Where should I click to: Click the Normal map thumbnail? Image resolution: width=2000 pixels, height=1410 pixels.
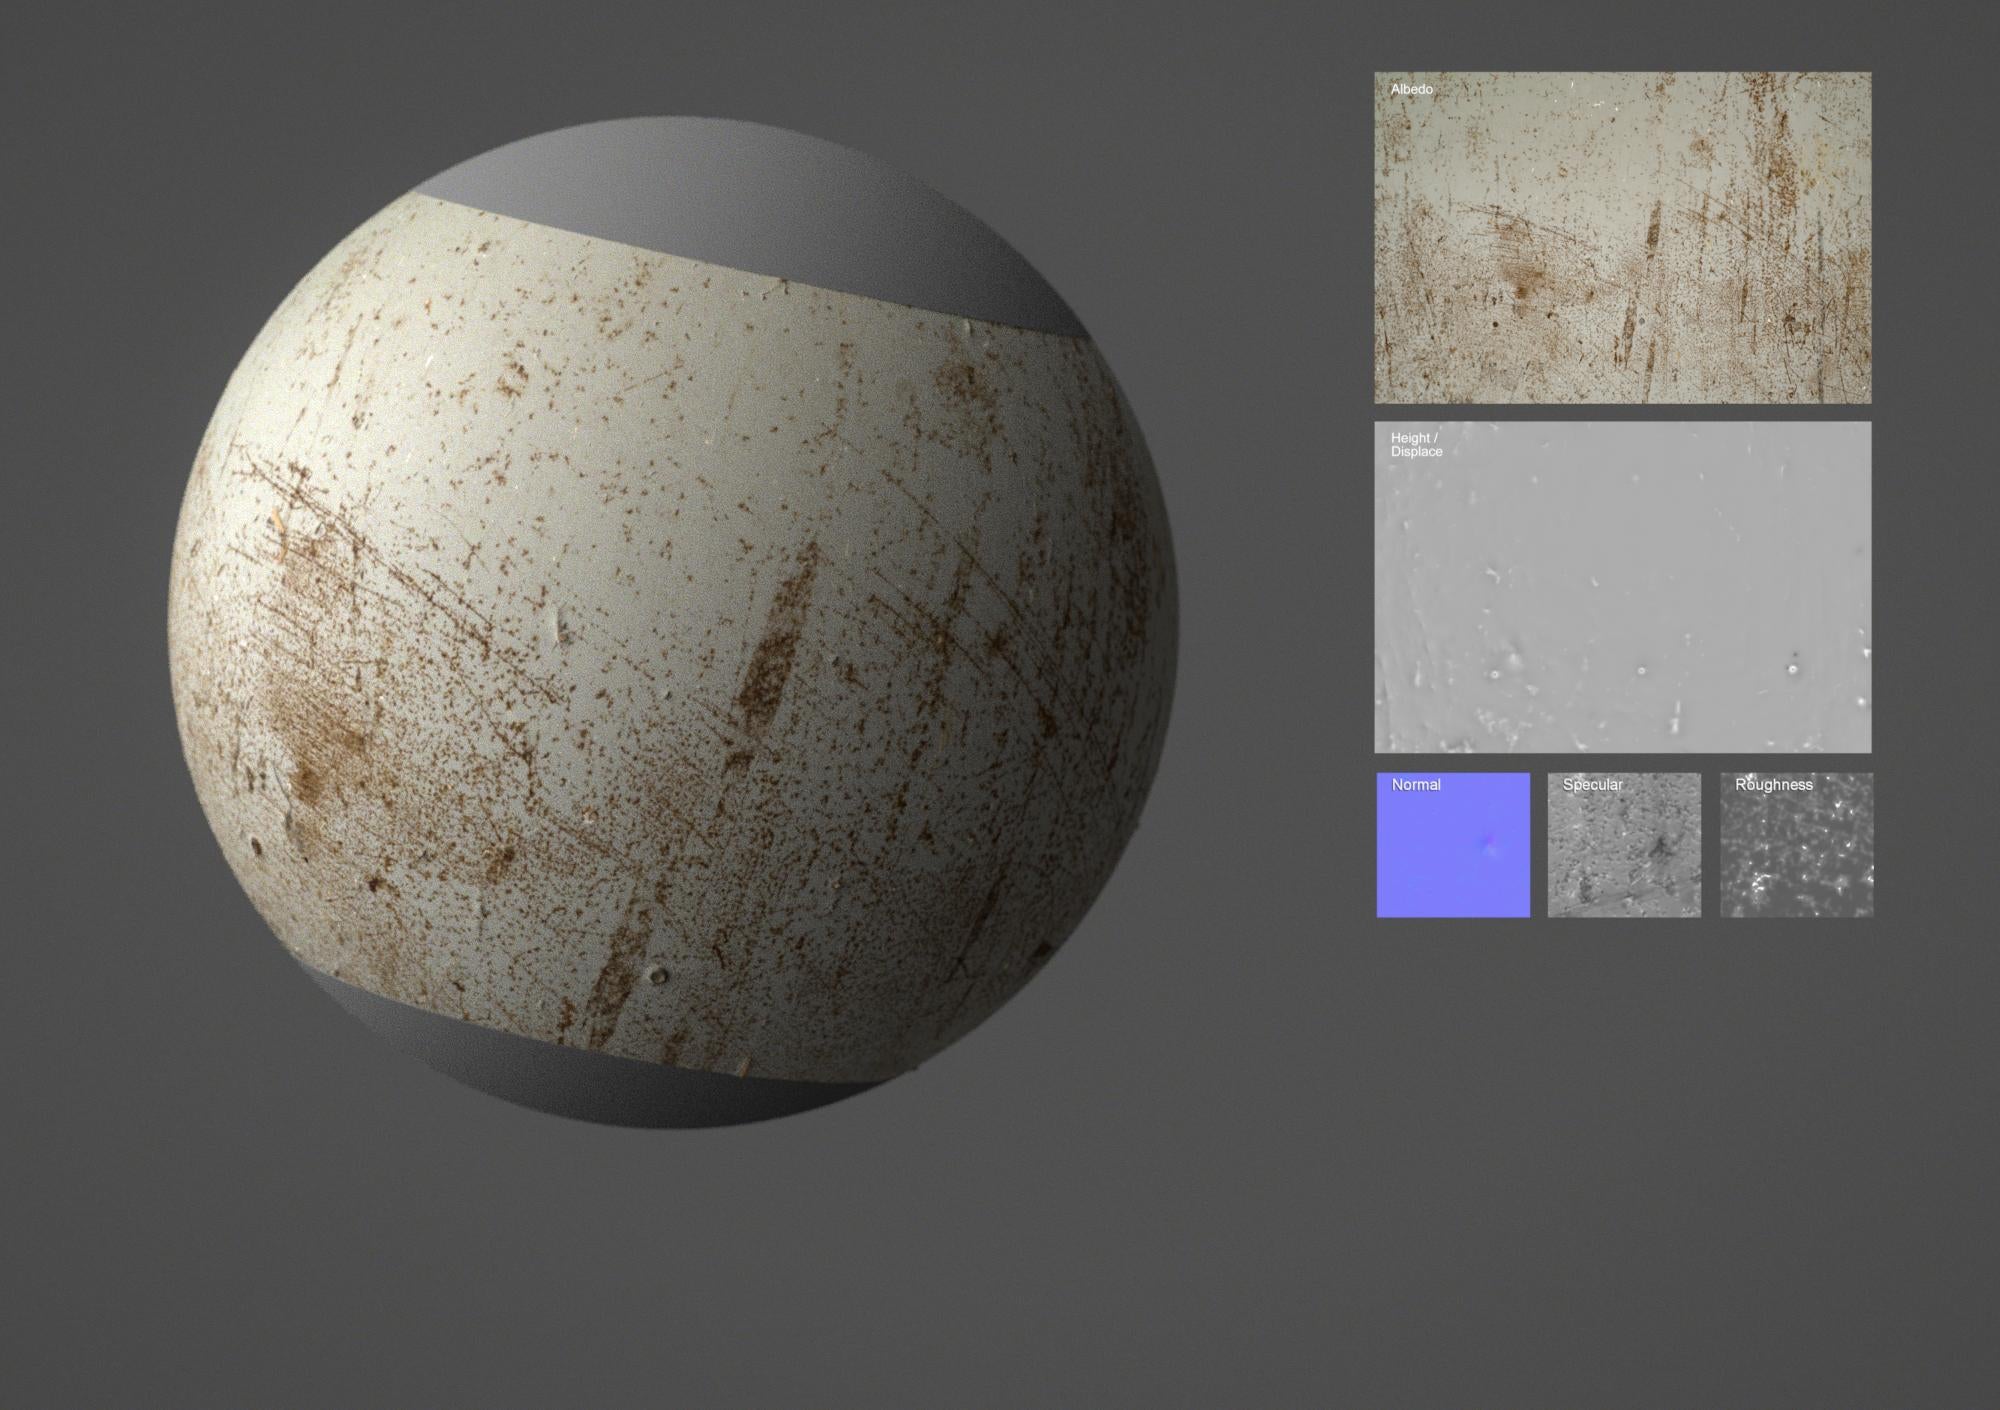point(1453,845)
